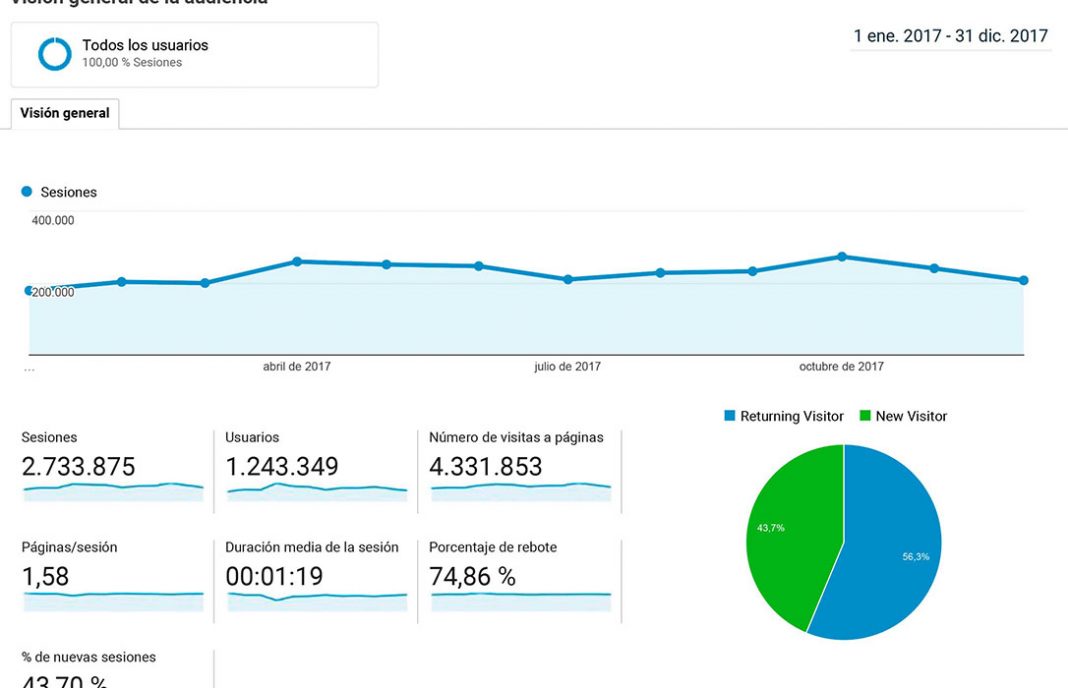Image resolution: width=1068 pixels, height=688 pixels.
Task: Click the Porcentaje de rebote value 74,86 %
Action: tap(472, 577)
